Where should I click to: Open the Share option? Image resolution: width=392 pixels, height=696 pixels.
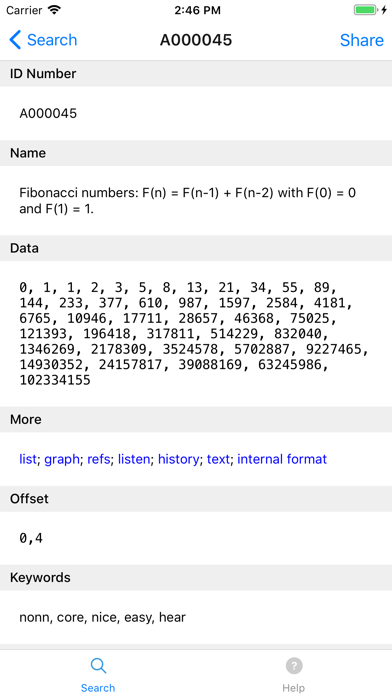(x=361, y=40)
